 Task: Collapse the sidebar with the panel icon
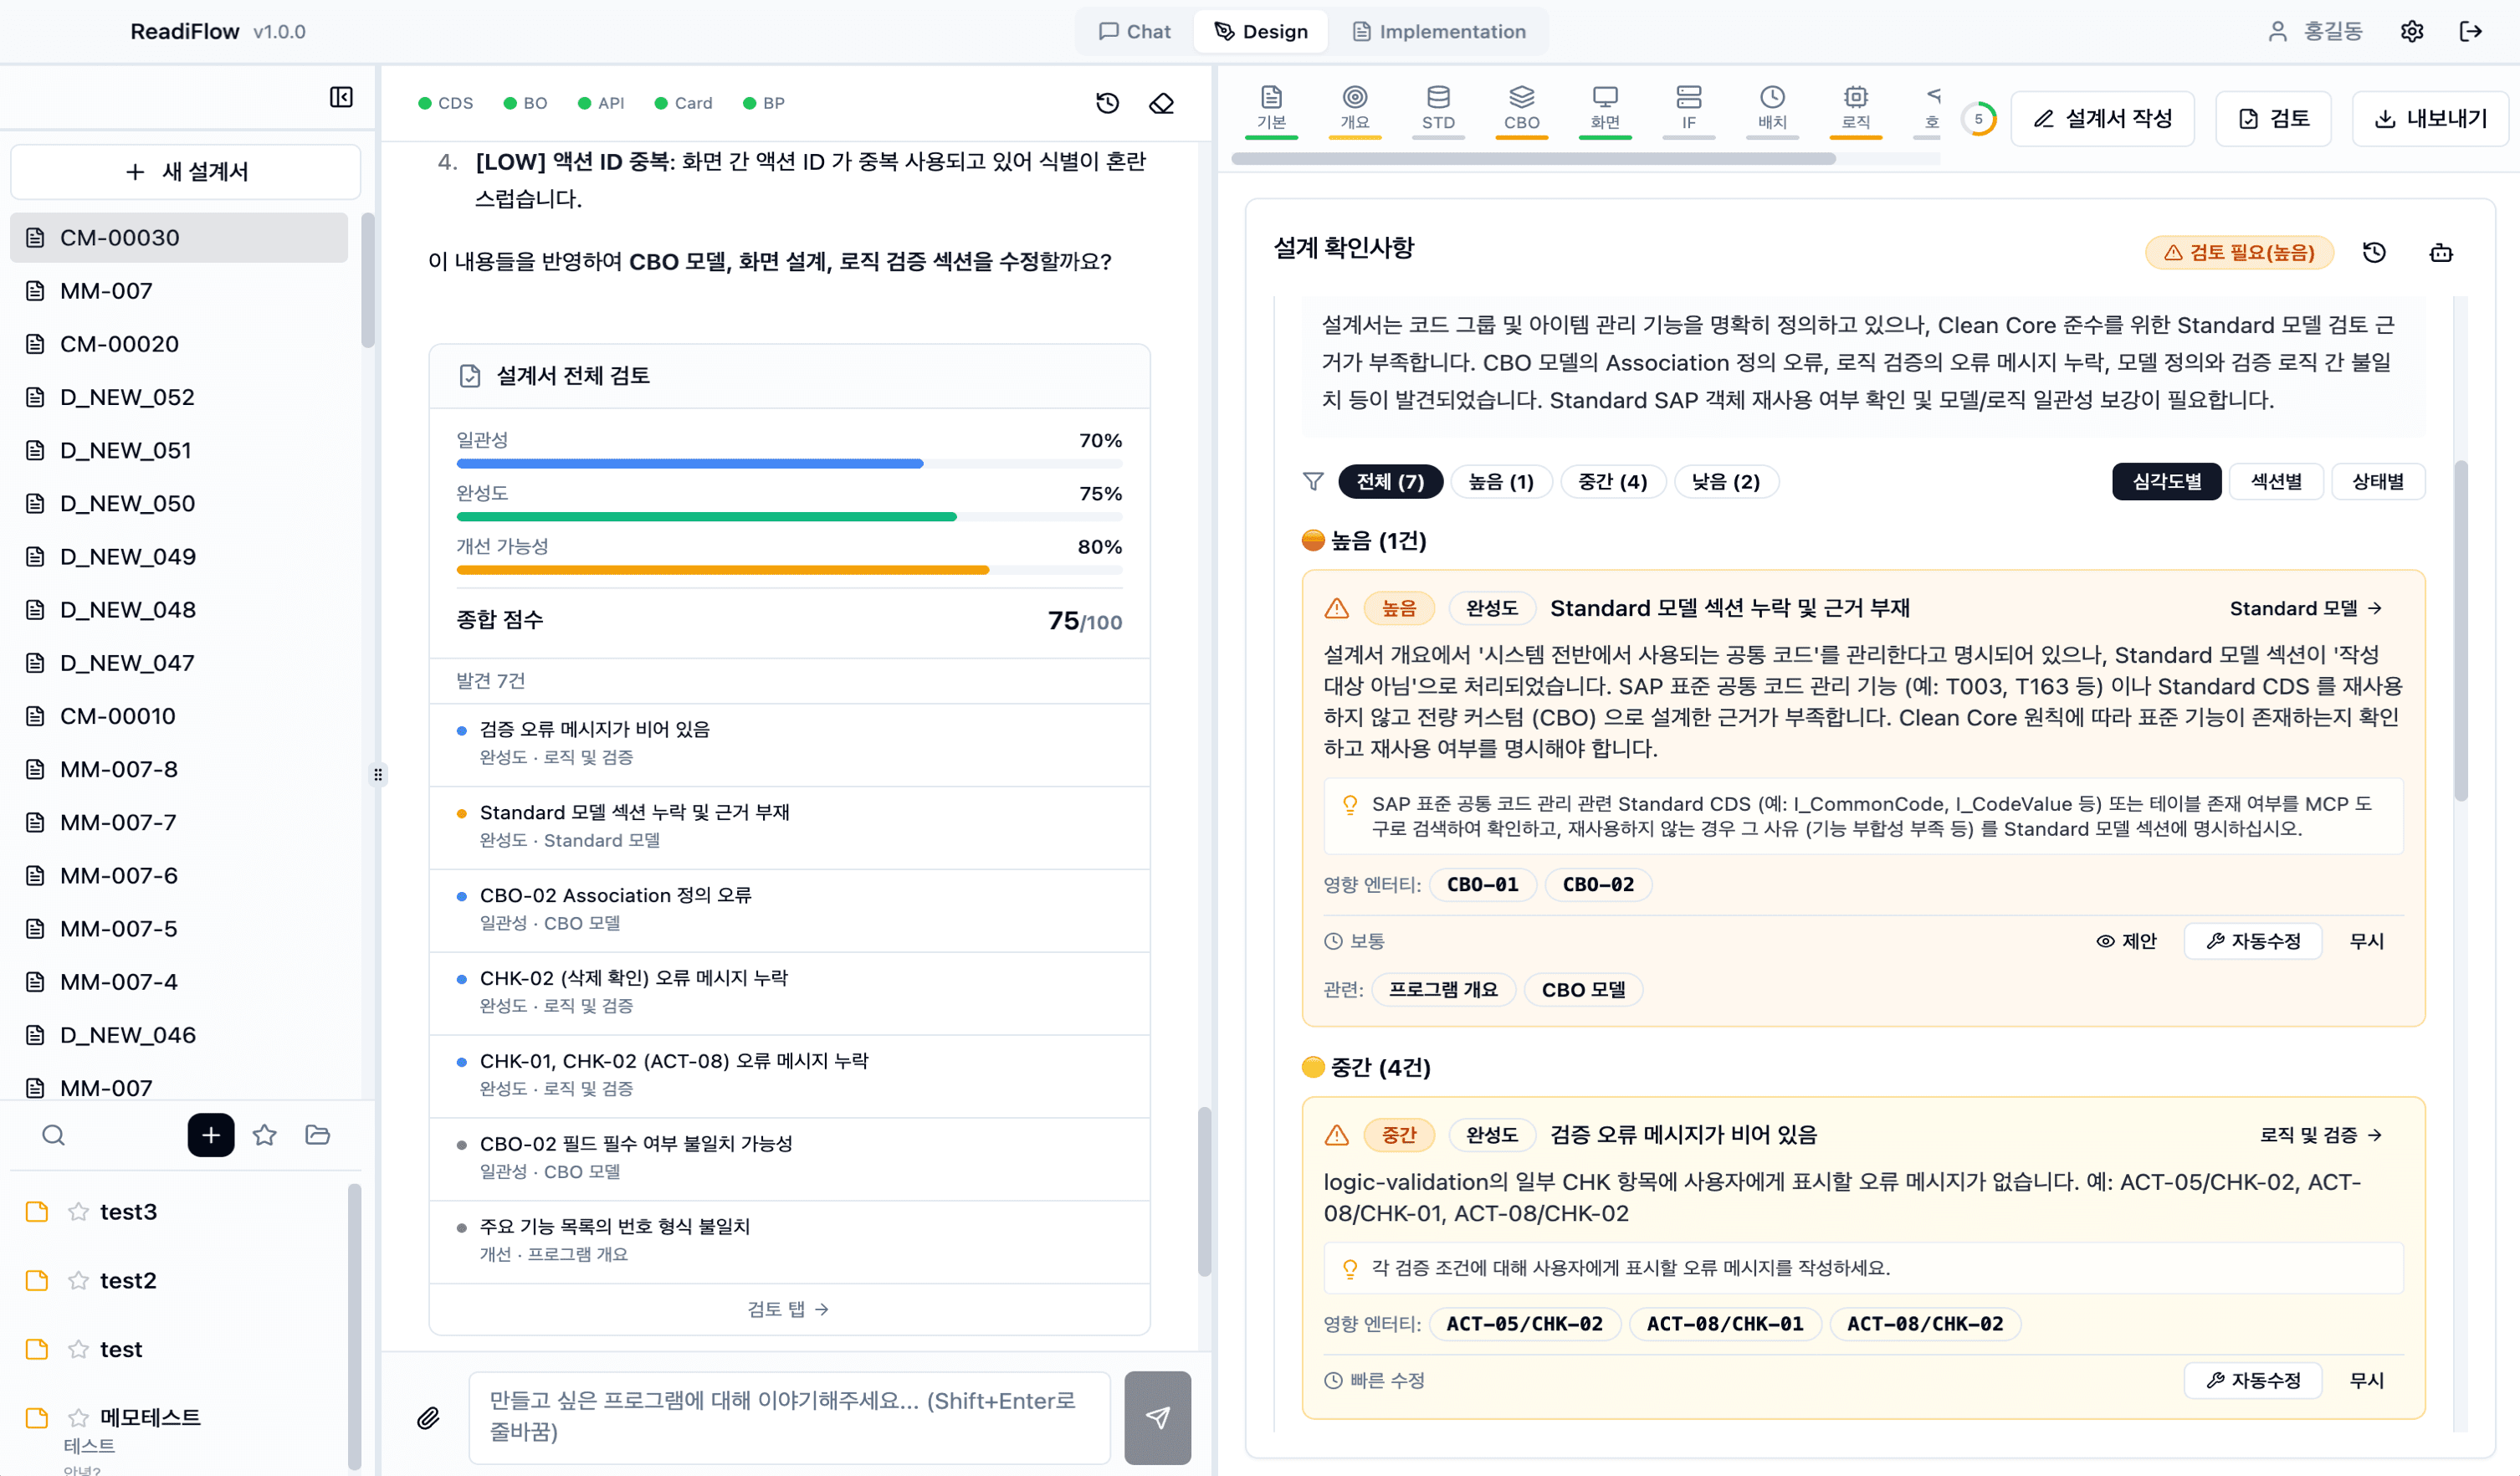pos(341,97)
